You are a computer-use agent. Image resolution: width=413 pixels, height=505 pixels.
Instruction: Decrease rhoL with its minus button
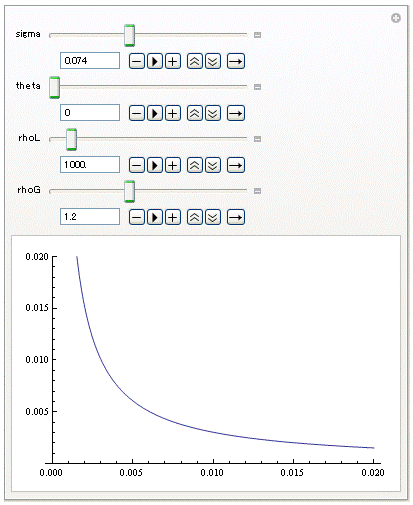pyautogui.click(x=137, y=165)
